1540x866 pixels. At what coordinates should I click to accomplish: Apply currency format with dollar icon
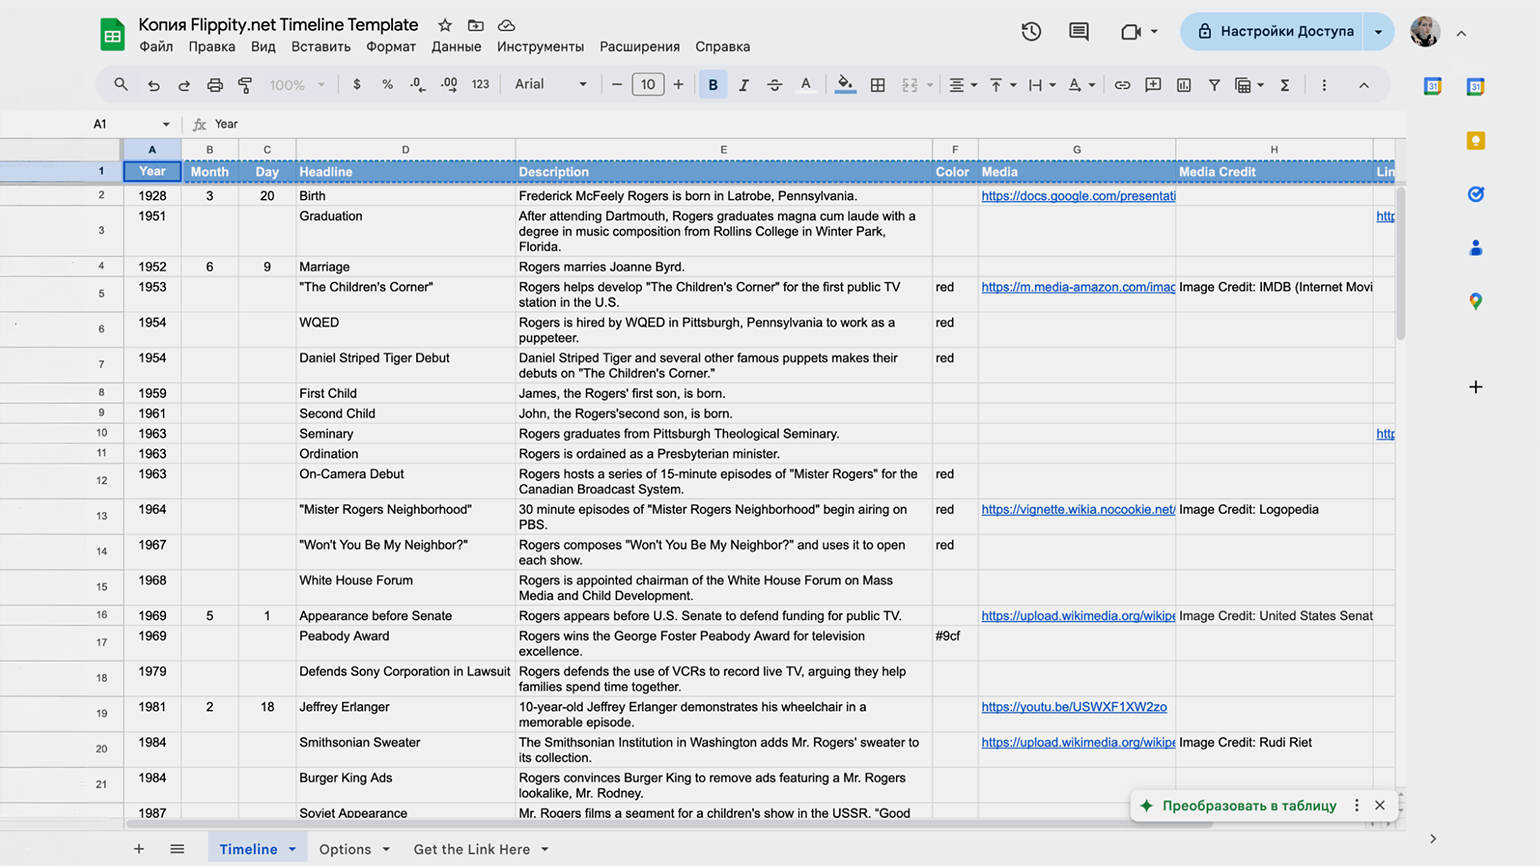point(357,85)
